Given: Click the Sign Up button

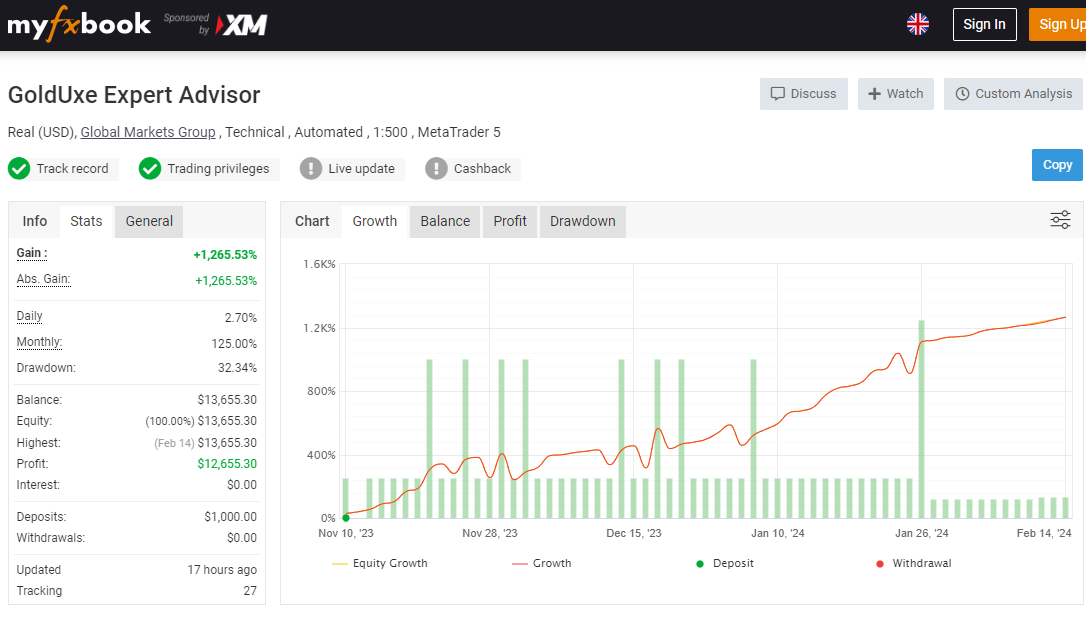Looking at the screenshot, I should pos(1058,24).
